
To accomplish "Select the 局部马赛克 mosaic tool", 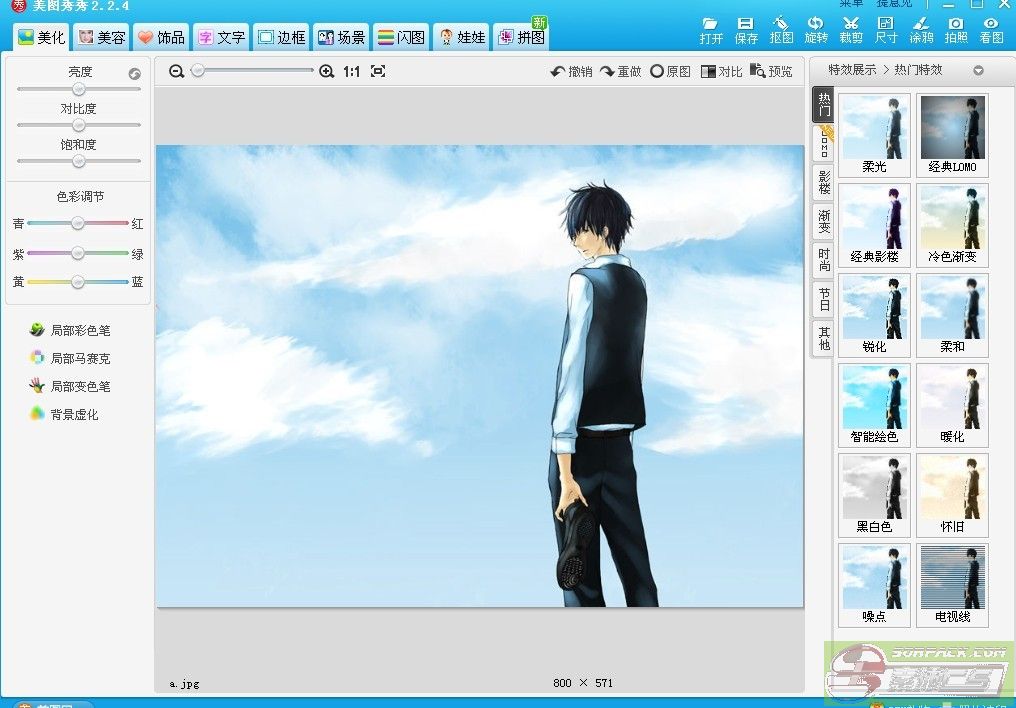I will tap(70, 358).
